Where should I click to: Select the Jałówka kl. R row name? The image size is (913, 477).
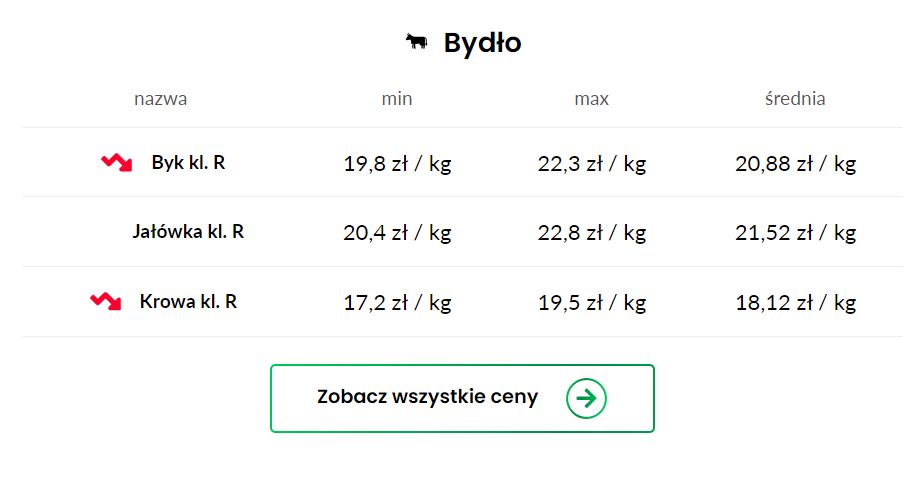(x=188, y=232)
